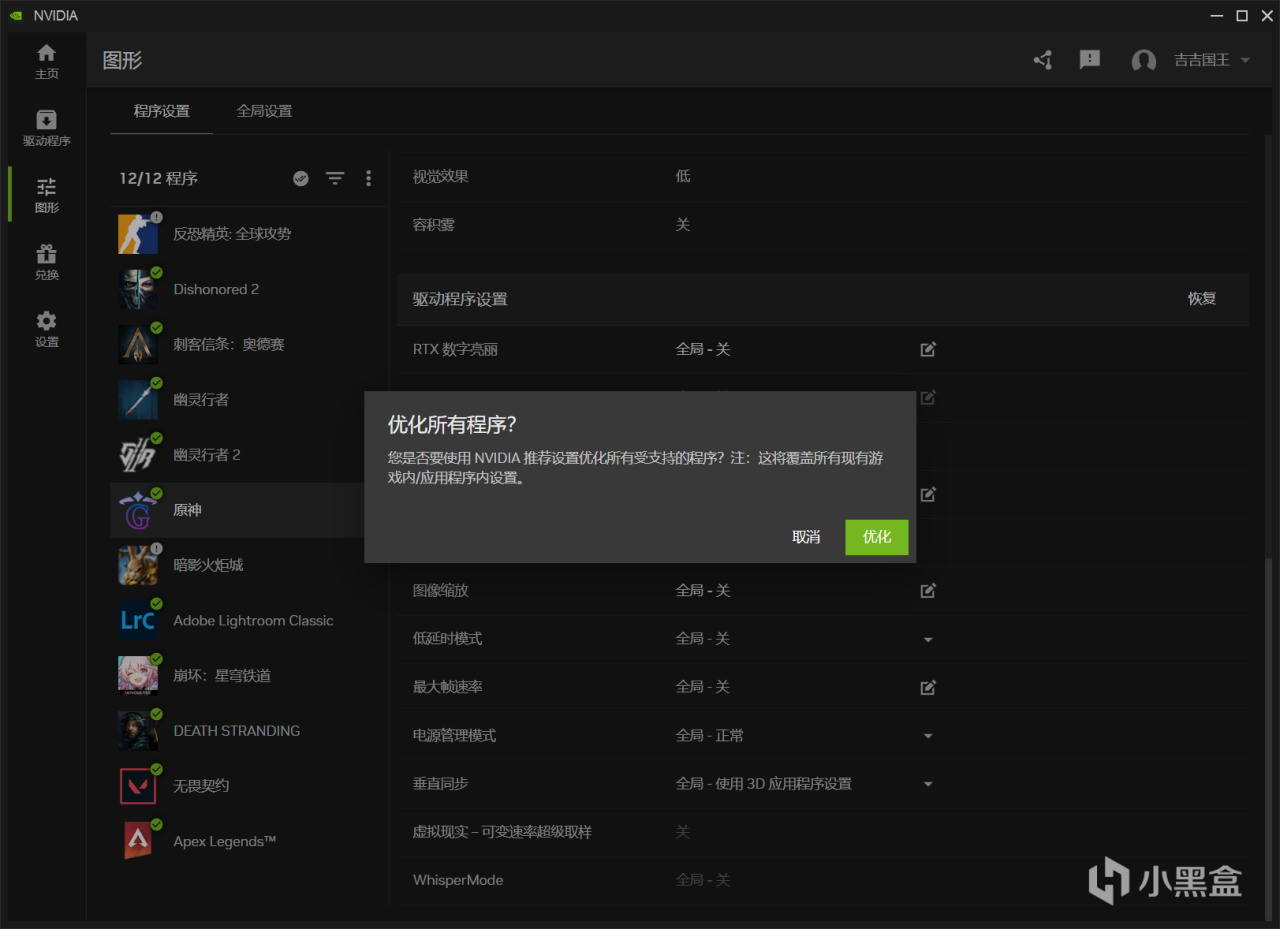Click the WhisperMode setting label
This screenshot has height=929, width=1280.
tap(458, 880)
